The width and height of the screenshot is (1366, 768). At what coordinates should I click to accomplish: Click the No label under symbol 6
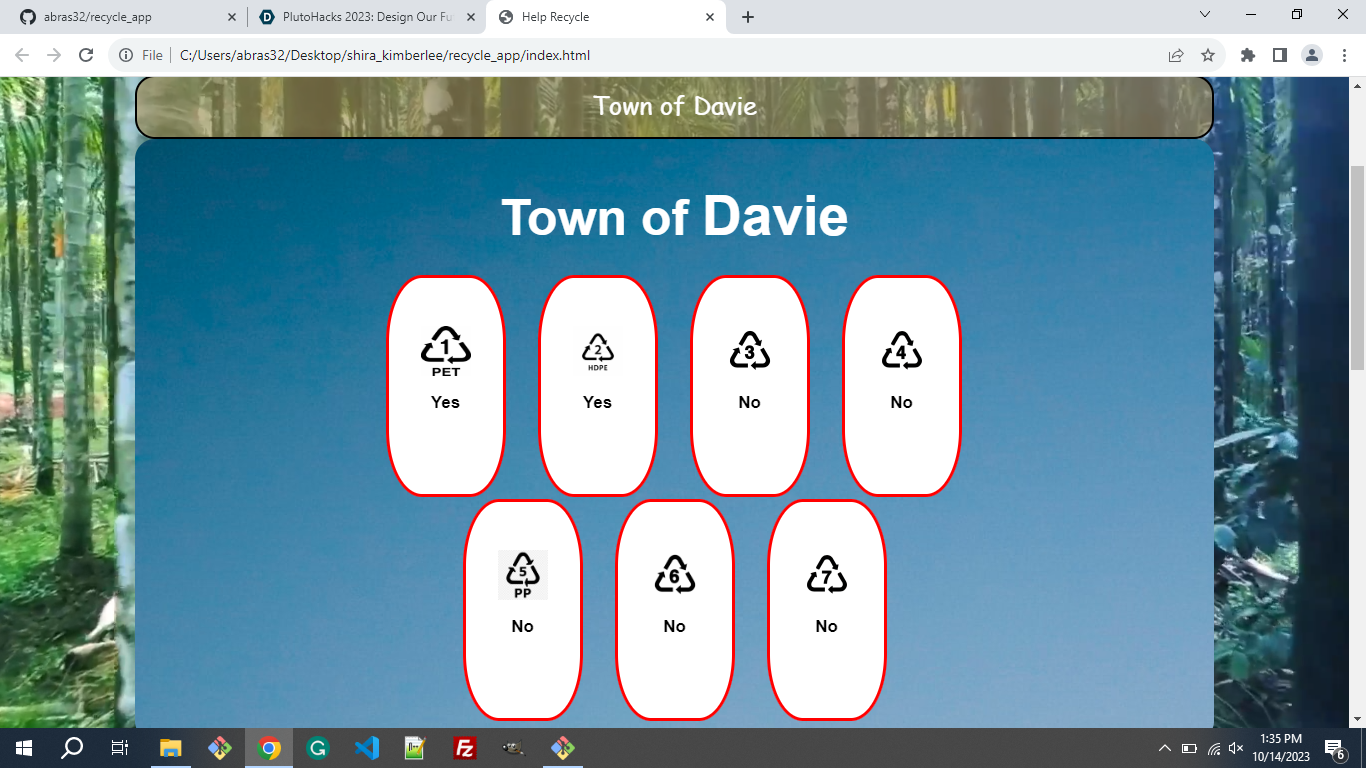click(675, 626)
